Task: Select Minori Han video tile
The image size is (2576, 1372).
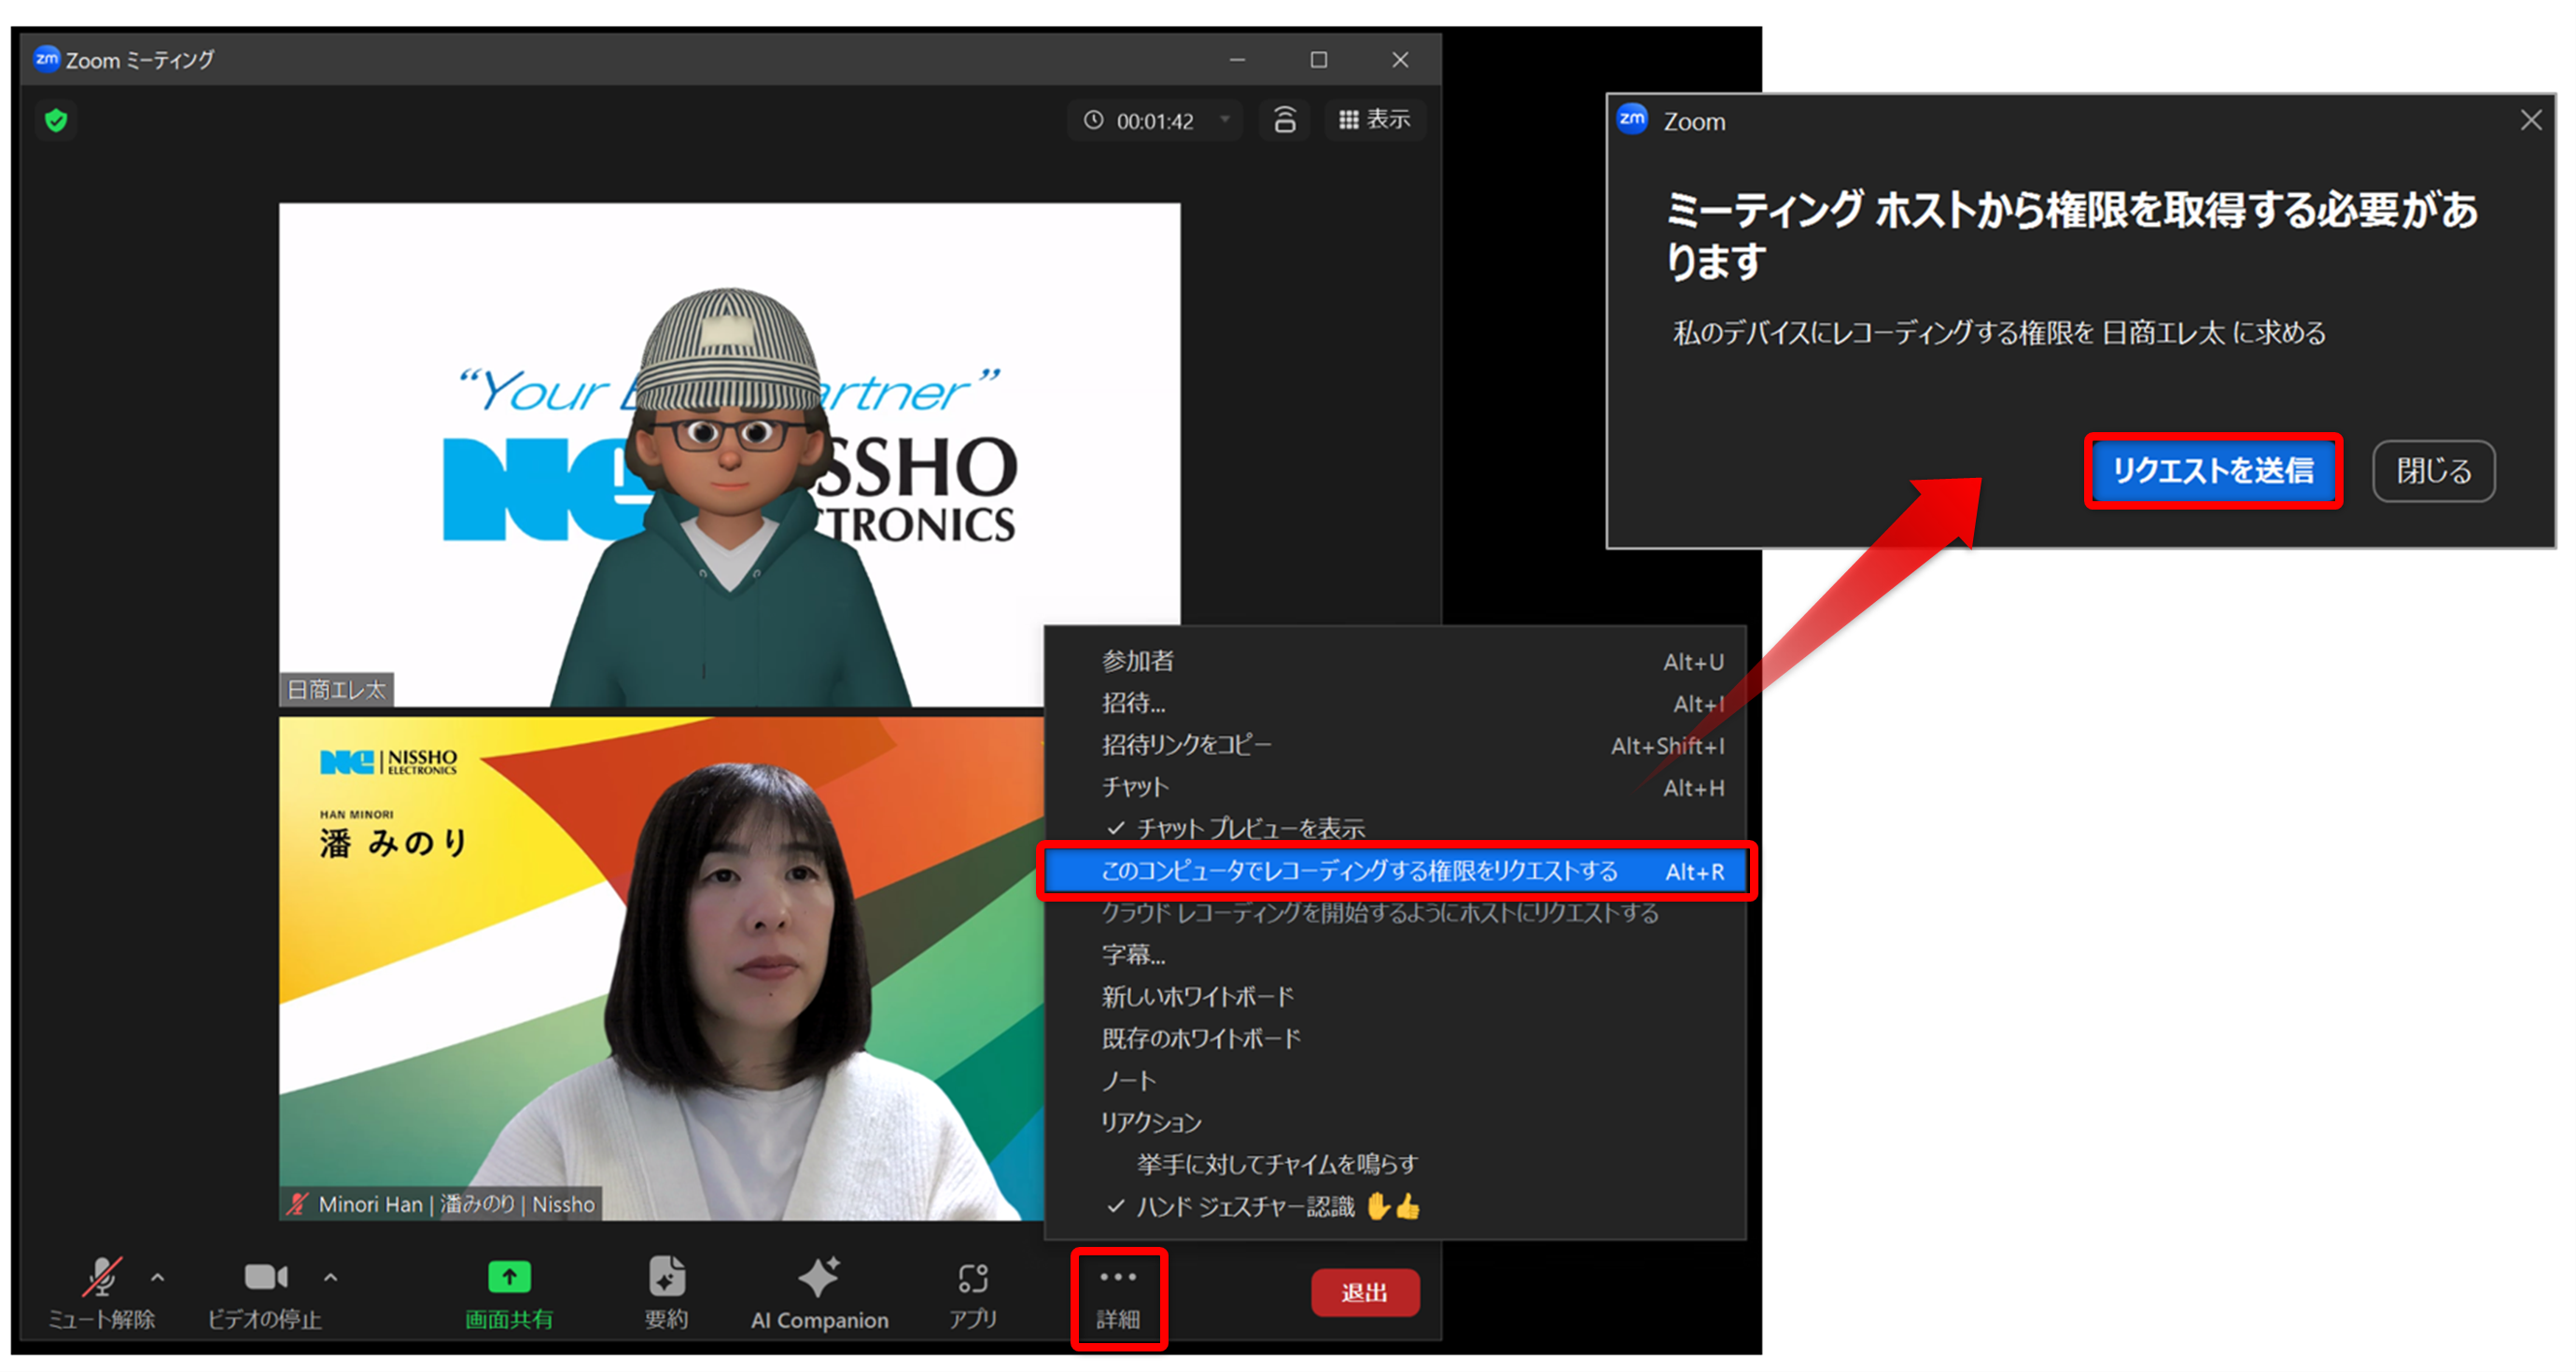Action: pos(661,968)
